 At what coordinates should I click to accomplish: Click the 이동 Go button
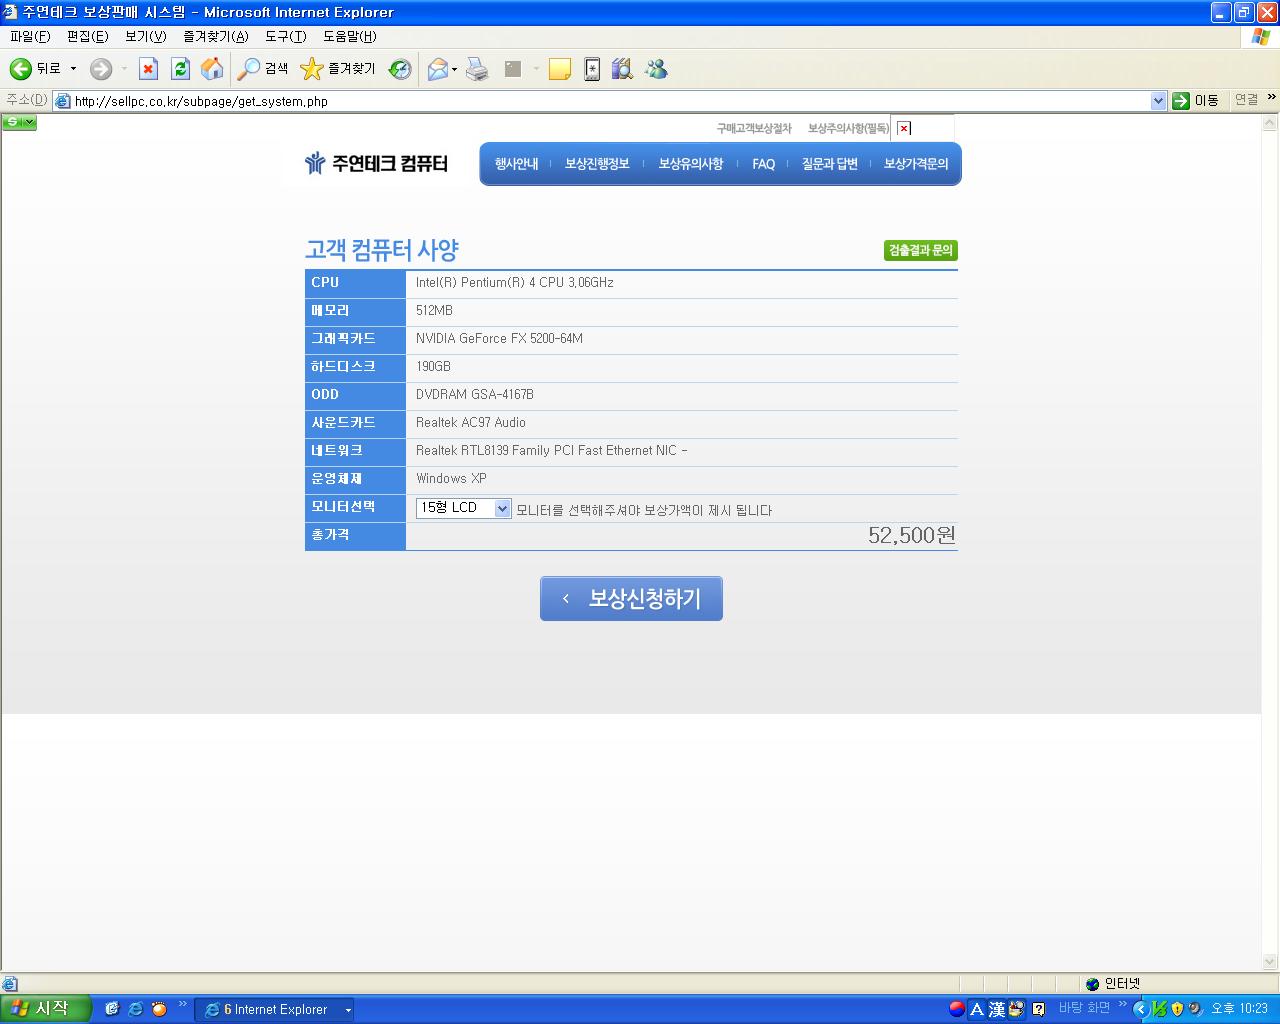pos(1196,100)
